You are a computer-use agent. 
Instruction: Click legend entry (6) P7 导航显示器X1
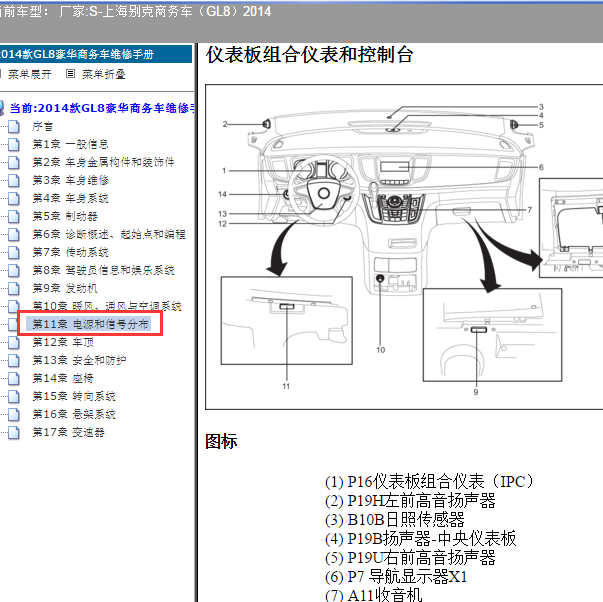(x=396, y=577)
